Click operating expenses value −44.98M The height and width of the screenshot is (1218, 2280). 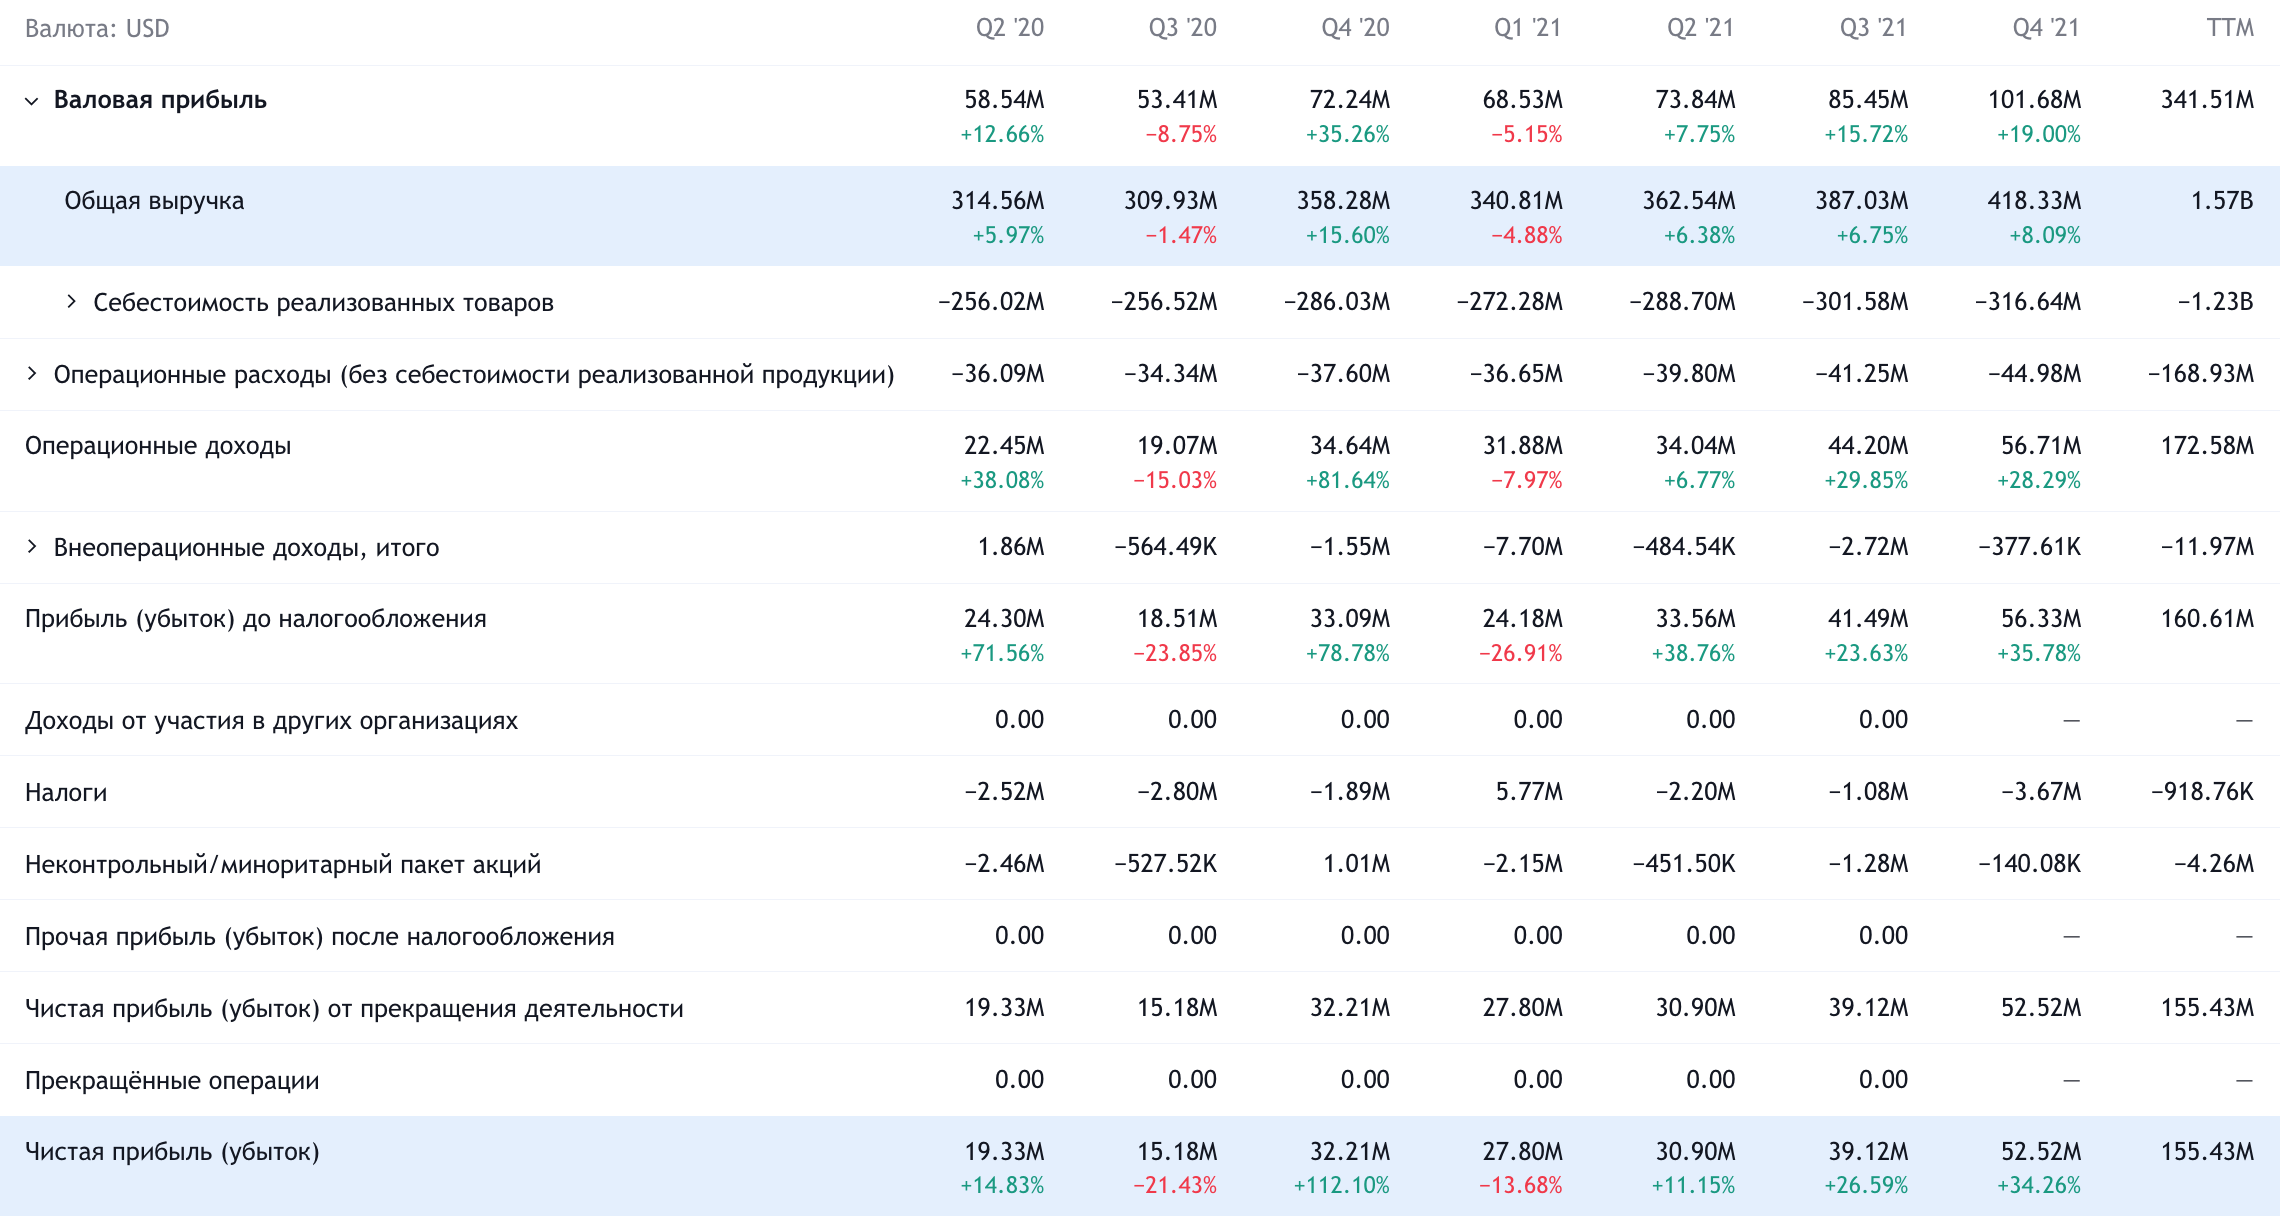[x=2034, y=374]
